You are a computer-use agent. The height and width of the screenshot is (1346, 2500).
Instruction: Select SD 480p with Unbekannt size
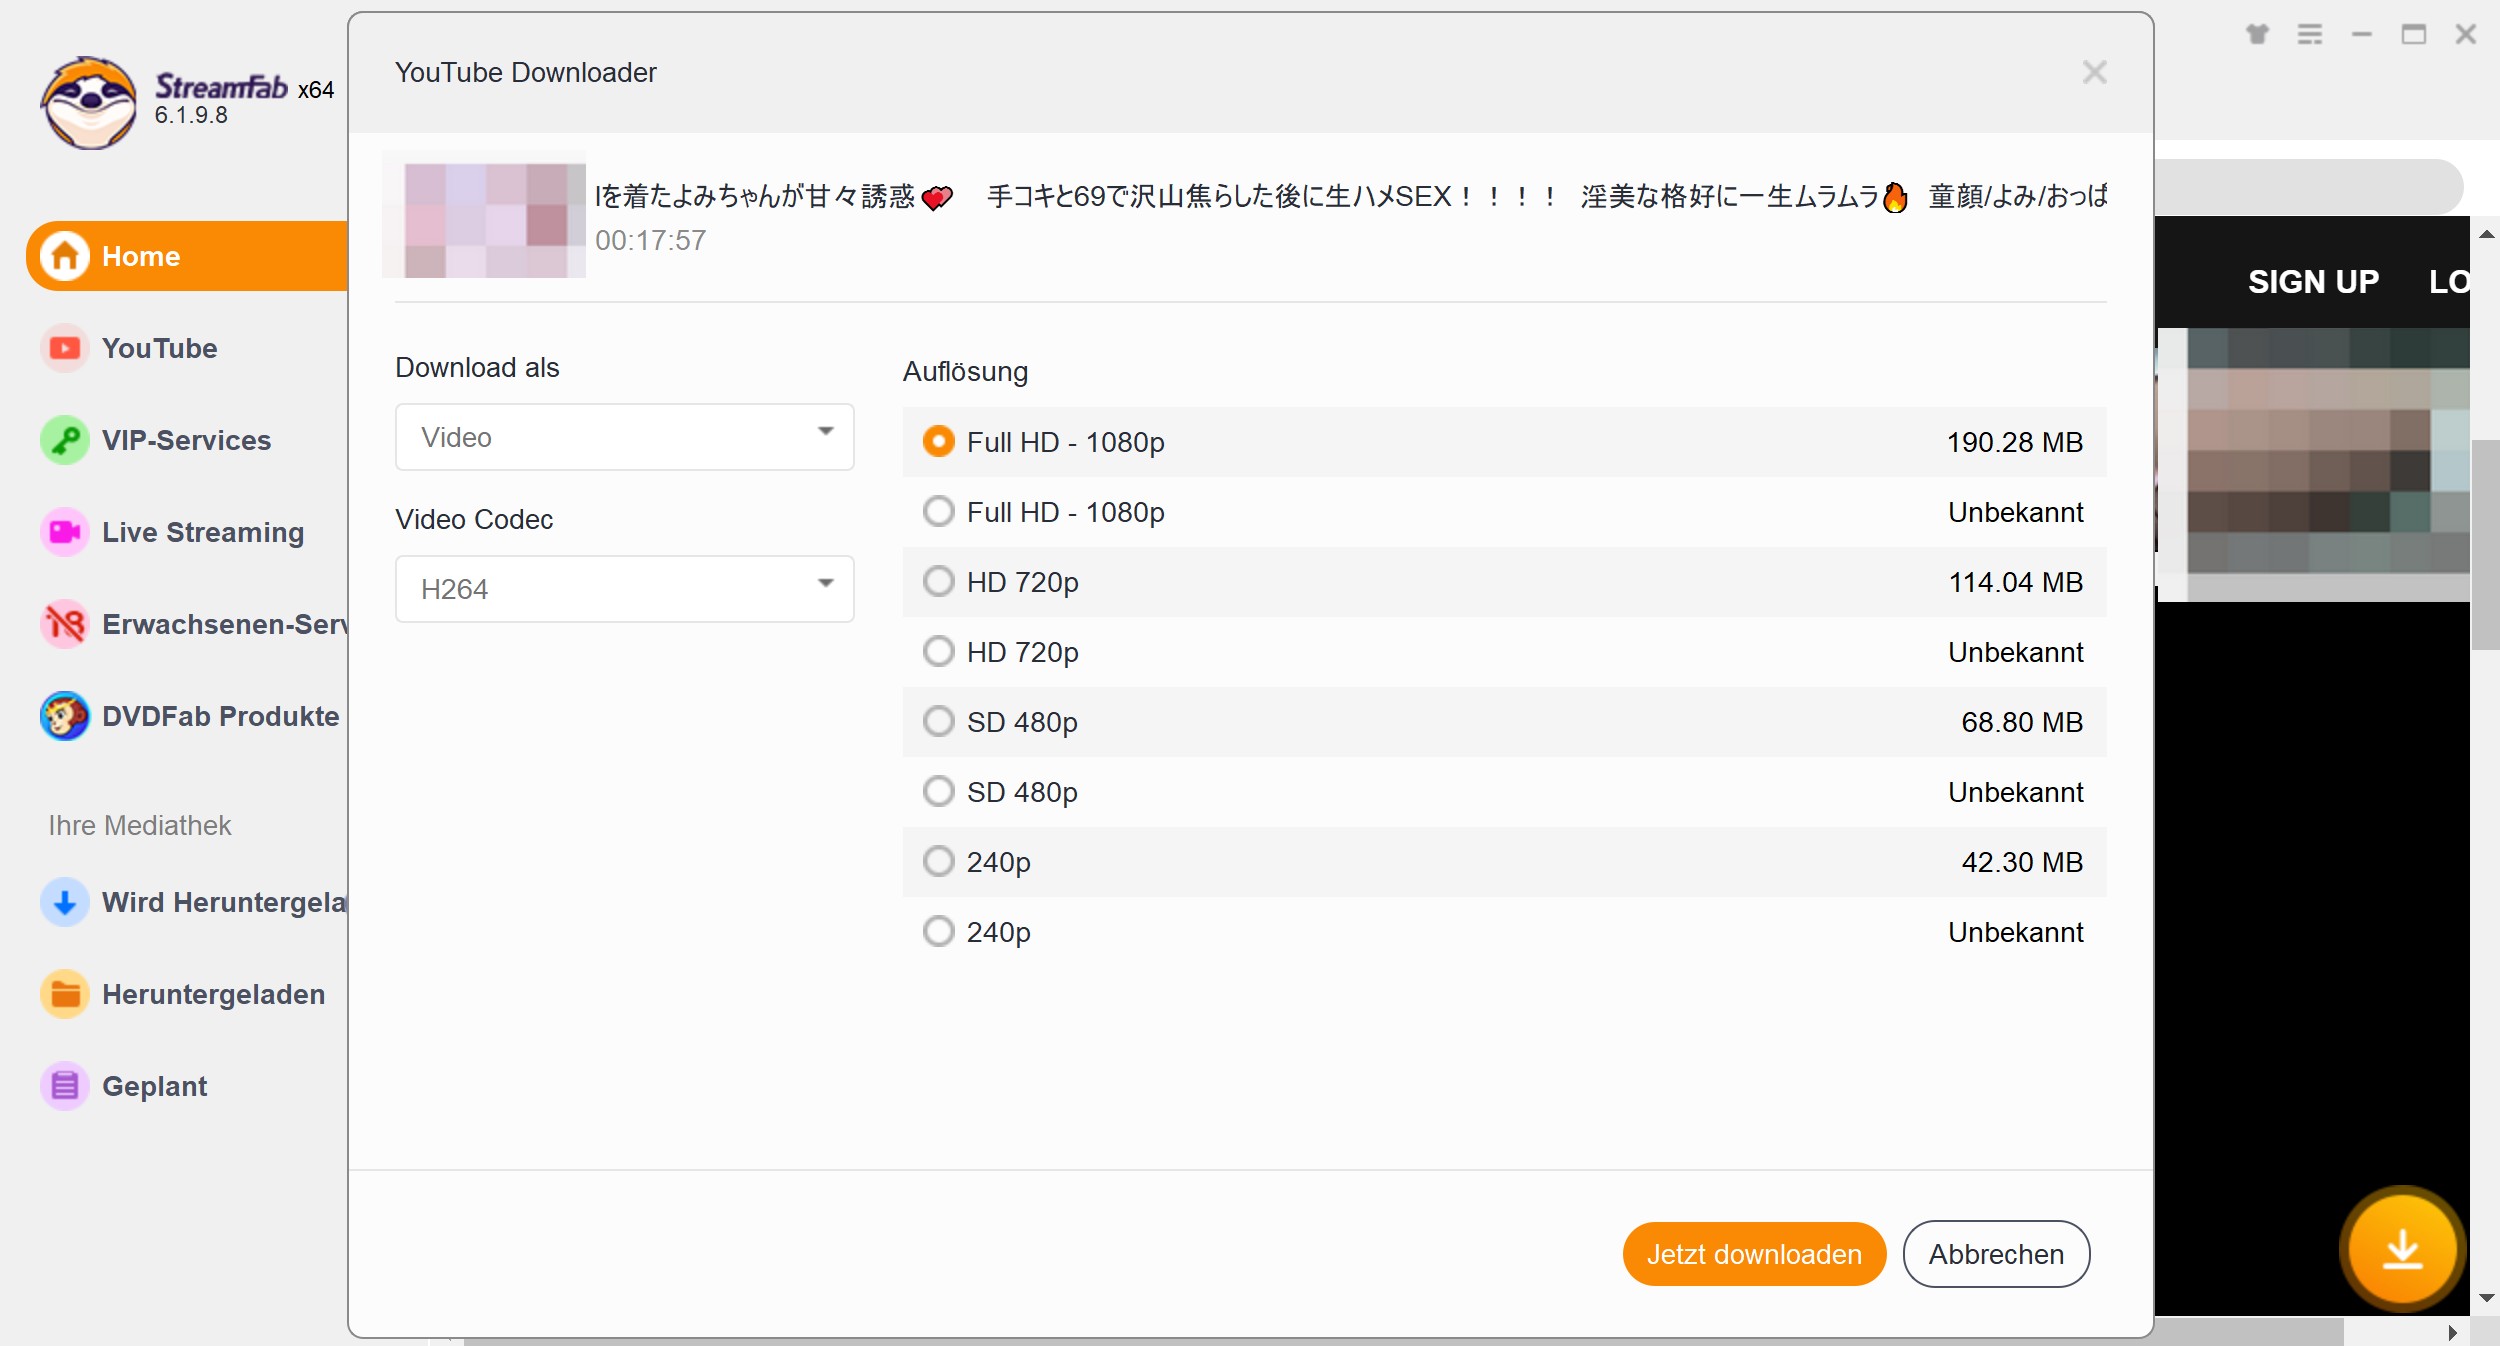coord(1504,792)
